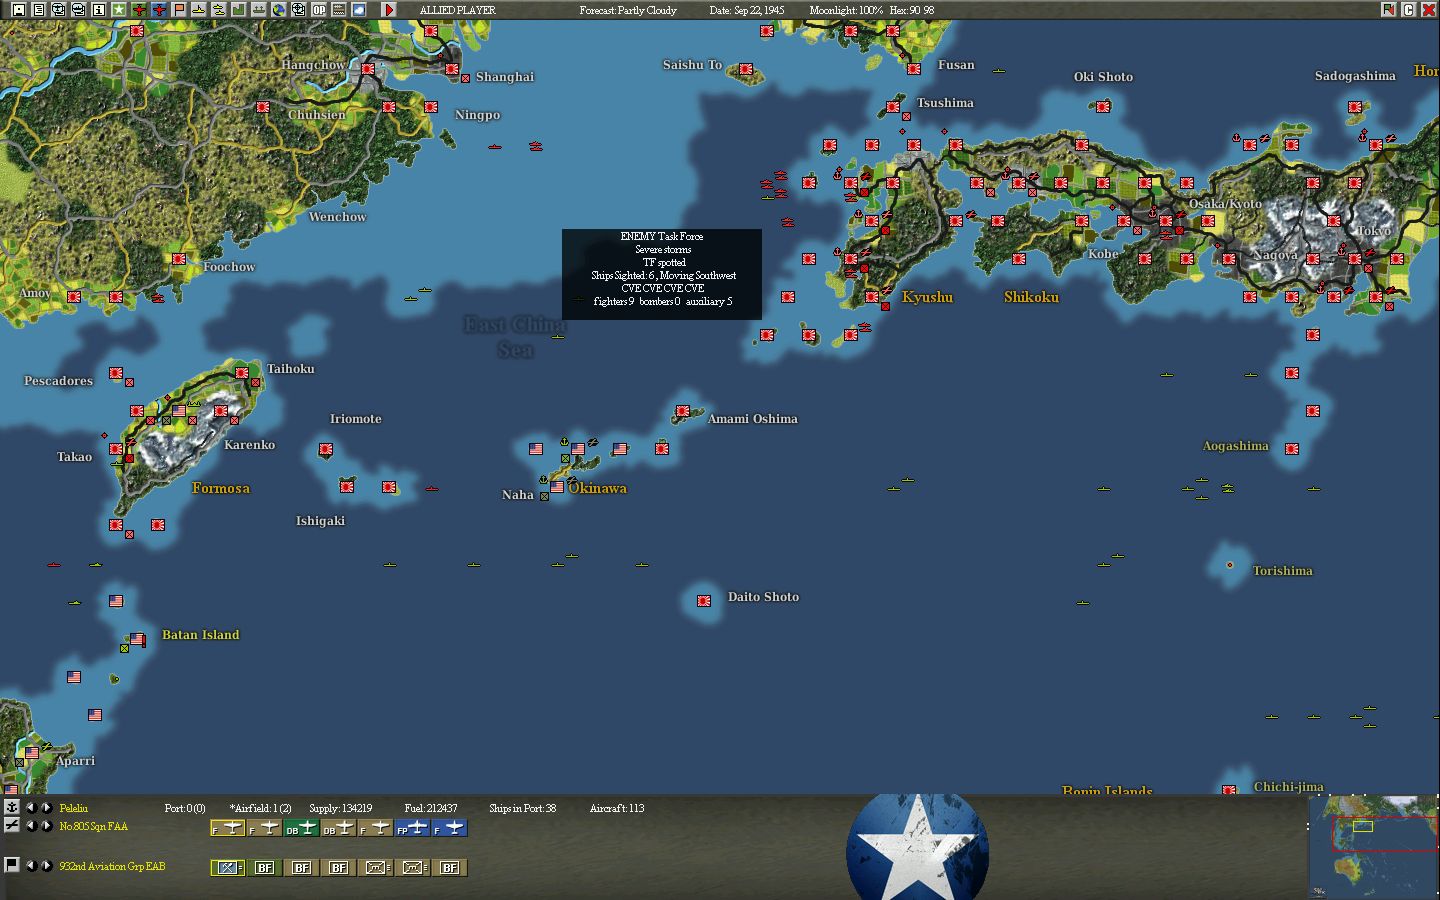Select the last BF ground unit icon
Viewport: 1440px width, 900px height.
[x=450, y=867]
